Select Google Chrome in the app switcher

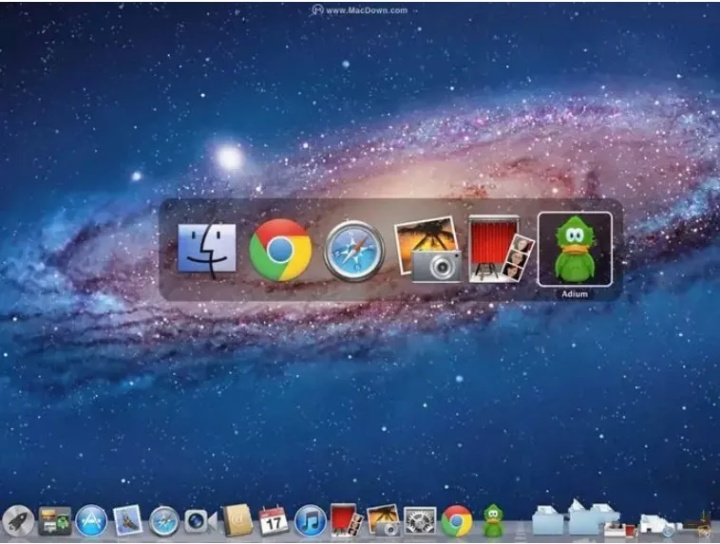(x=281, y=250)
